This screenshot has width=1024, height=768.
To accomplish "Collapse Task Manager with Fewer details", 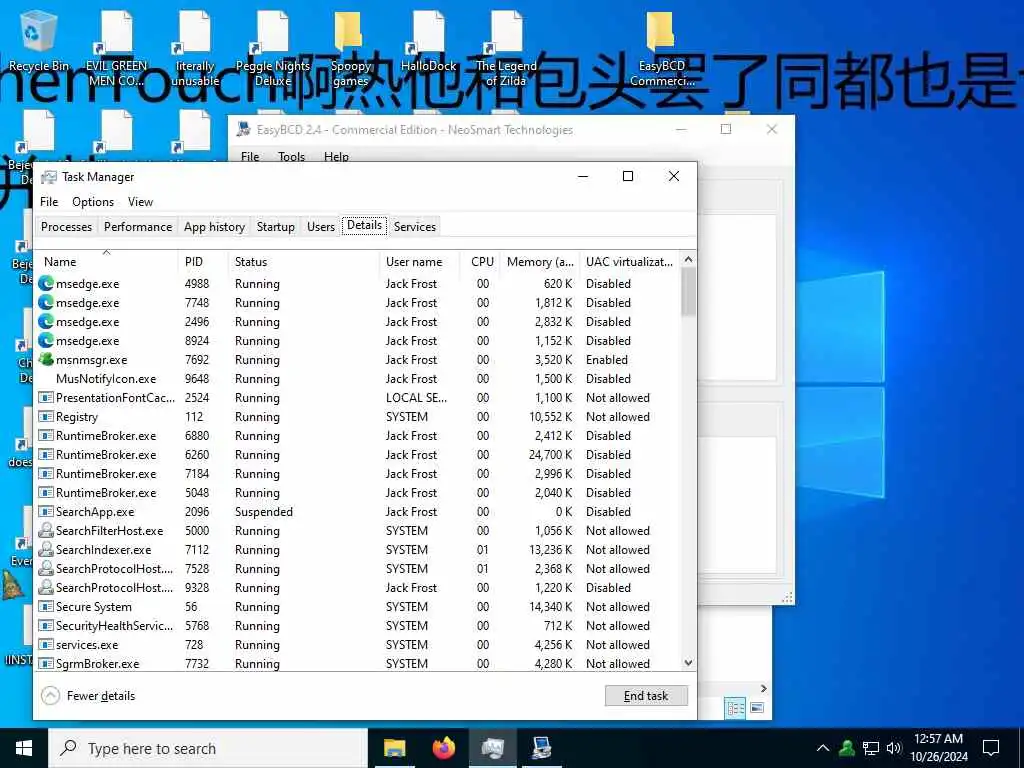I will pos(88,696).
